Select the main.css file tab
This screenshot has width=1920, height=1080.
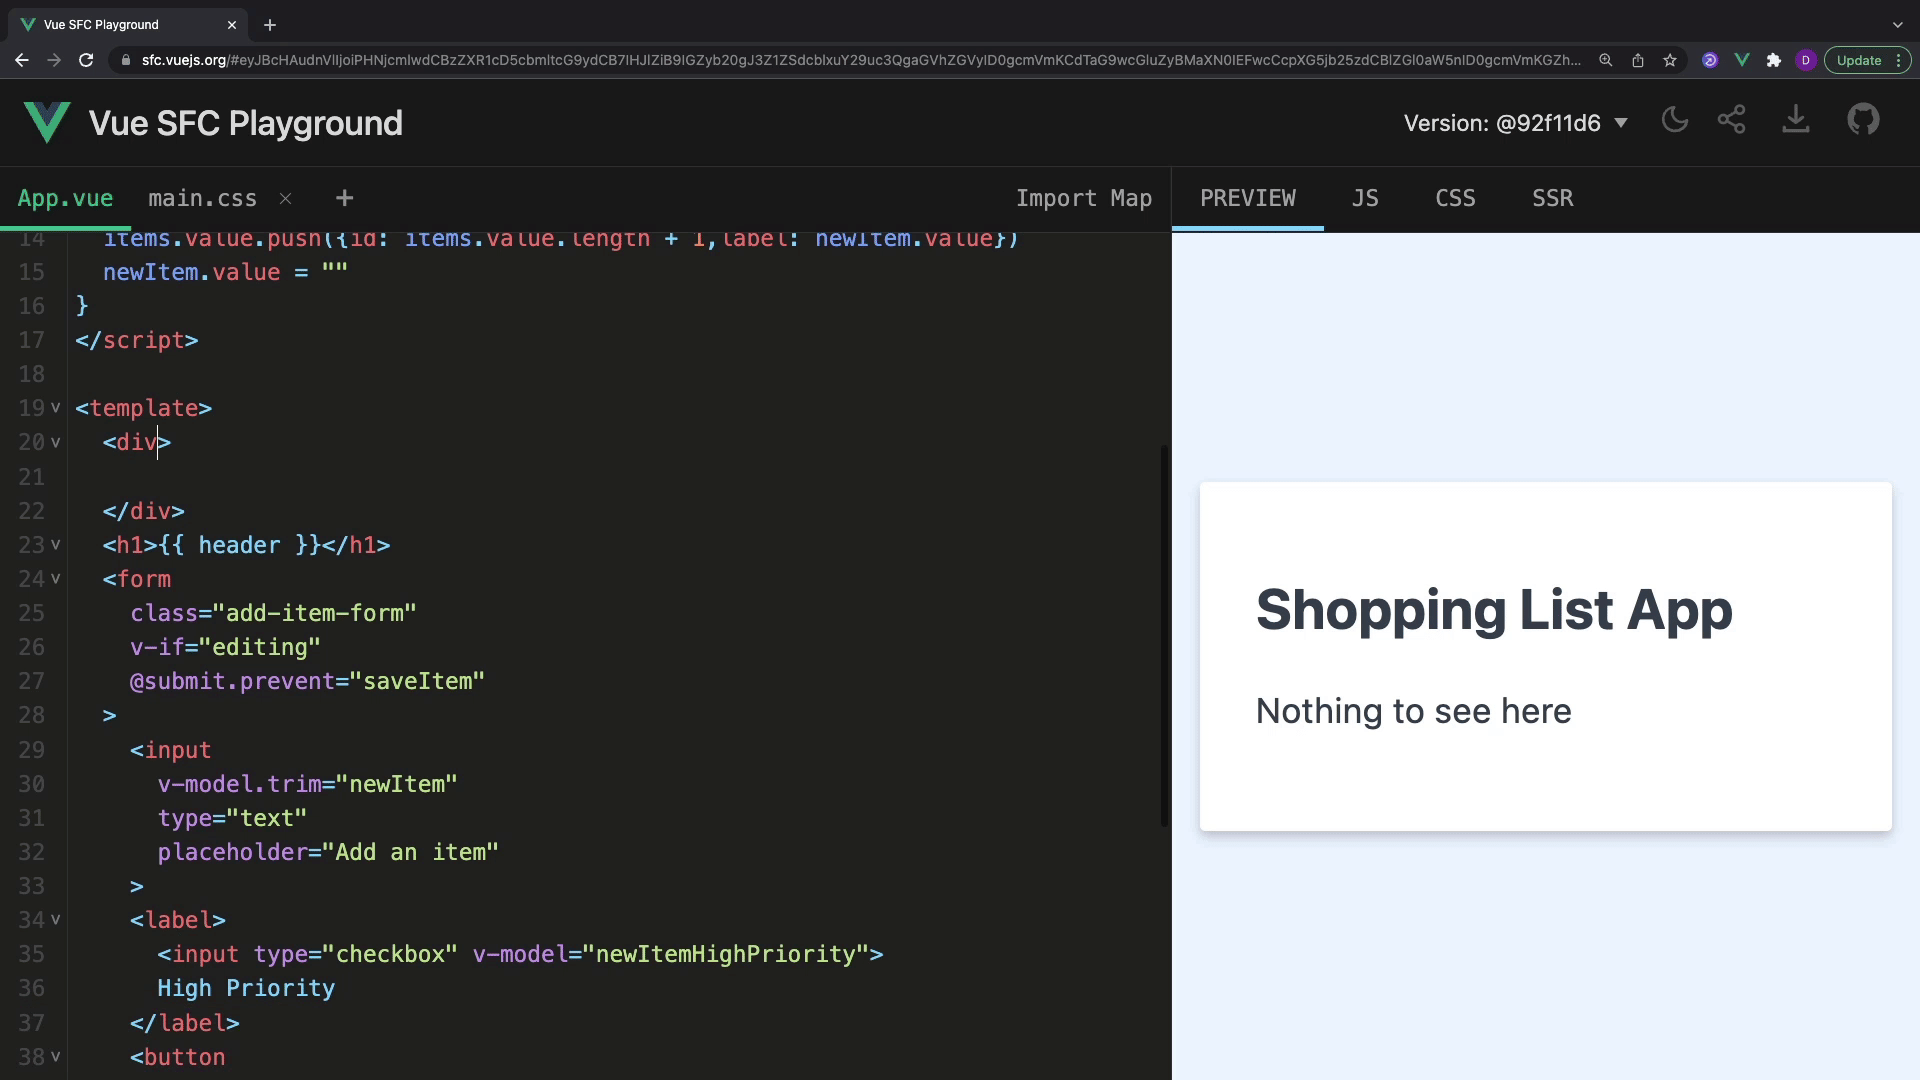click(203, 198)
